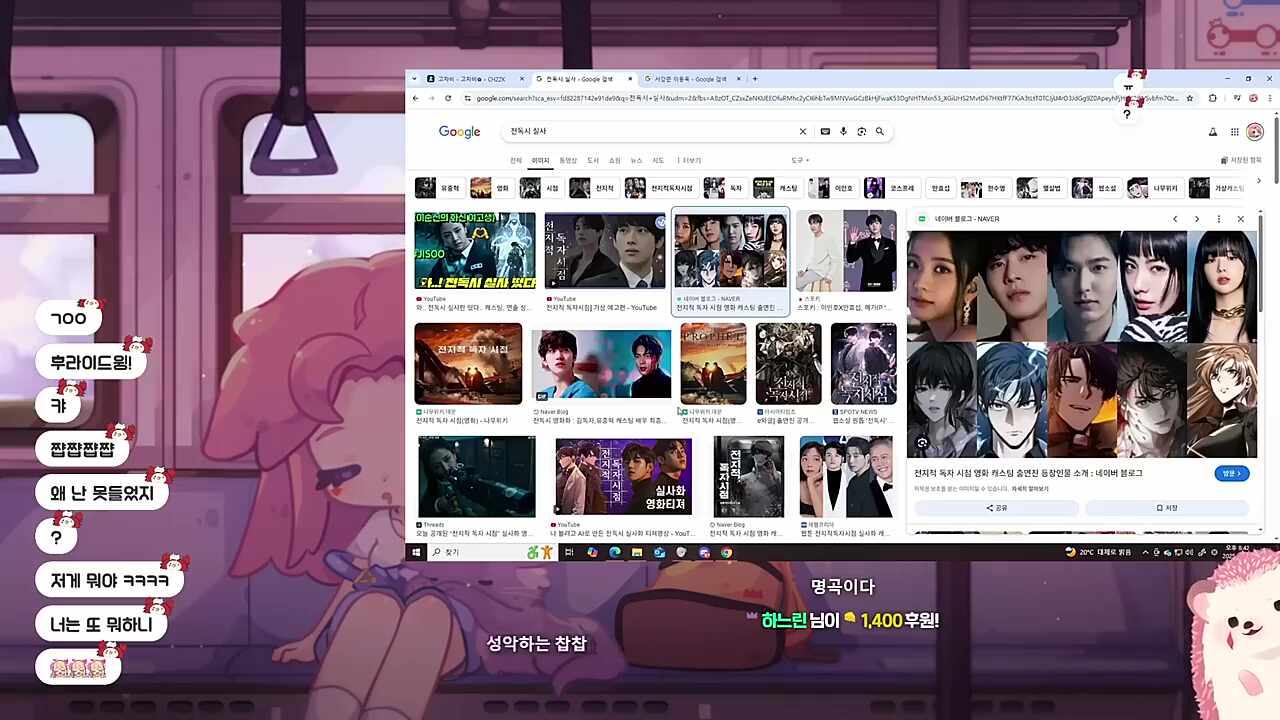Show next image in the preview panel
Viewport: 1280px width, 720px height.
pyautogui.click(x=1197, y=219)
